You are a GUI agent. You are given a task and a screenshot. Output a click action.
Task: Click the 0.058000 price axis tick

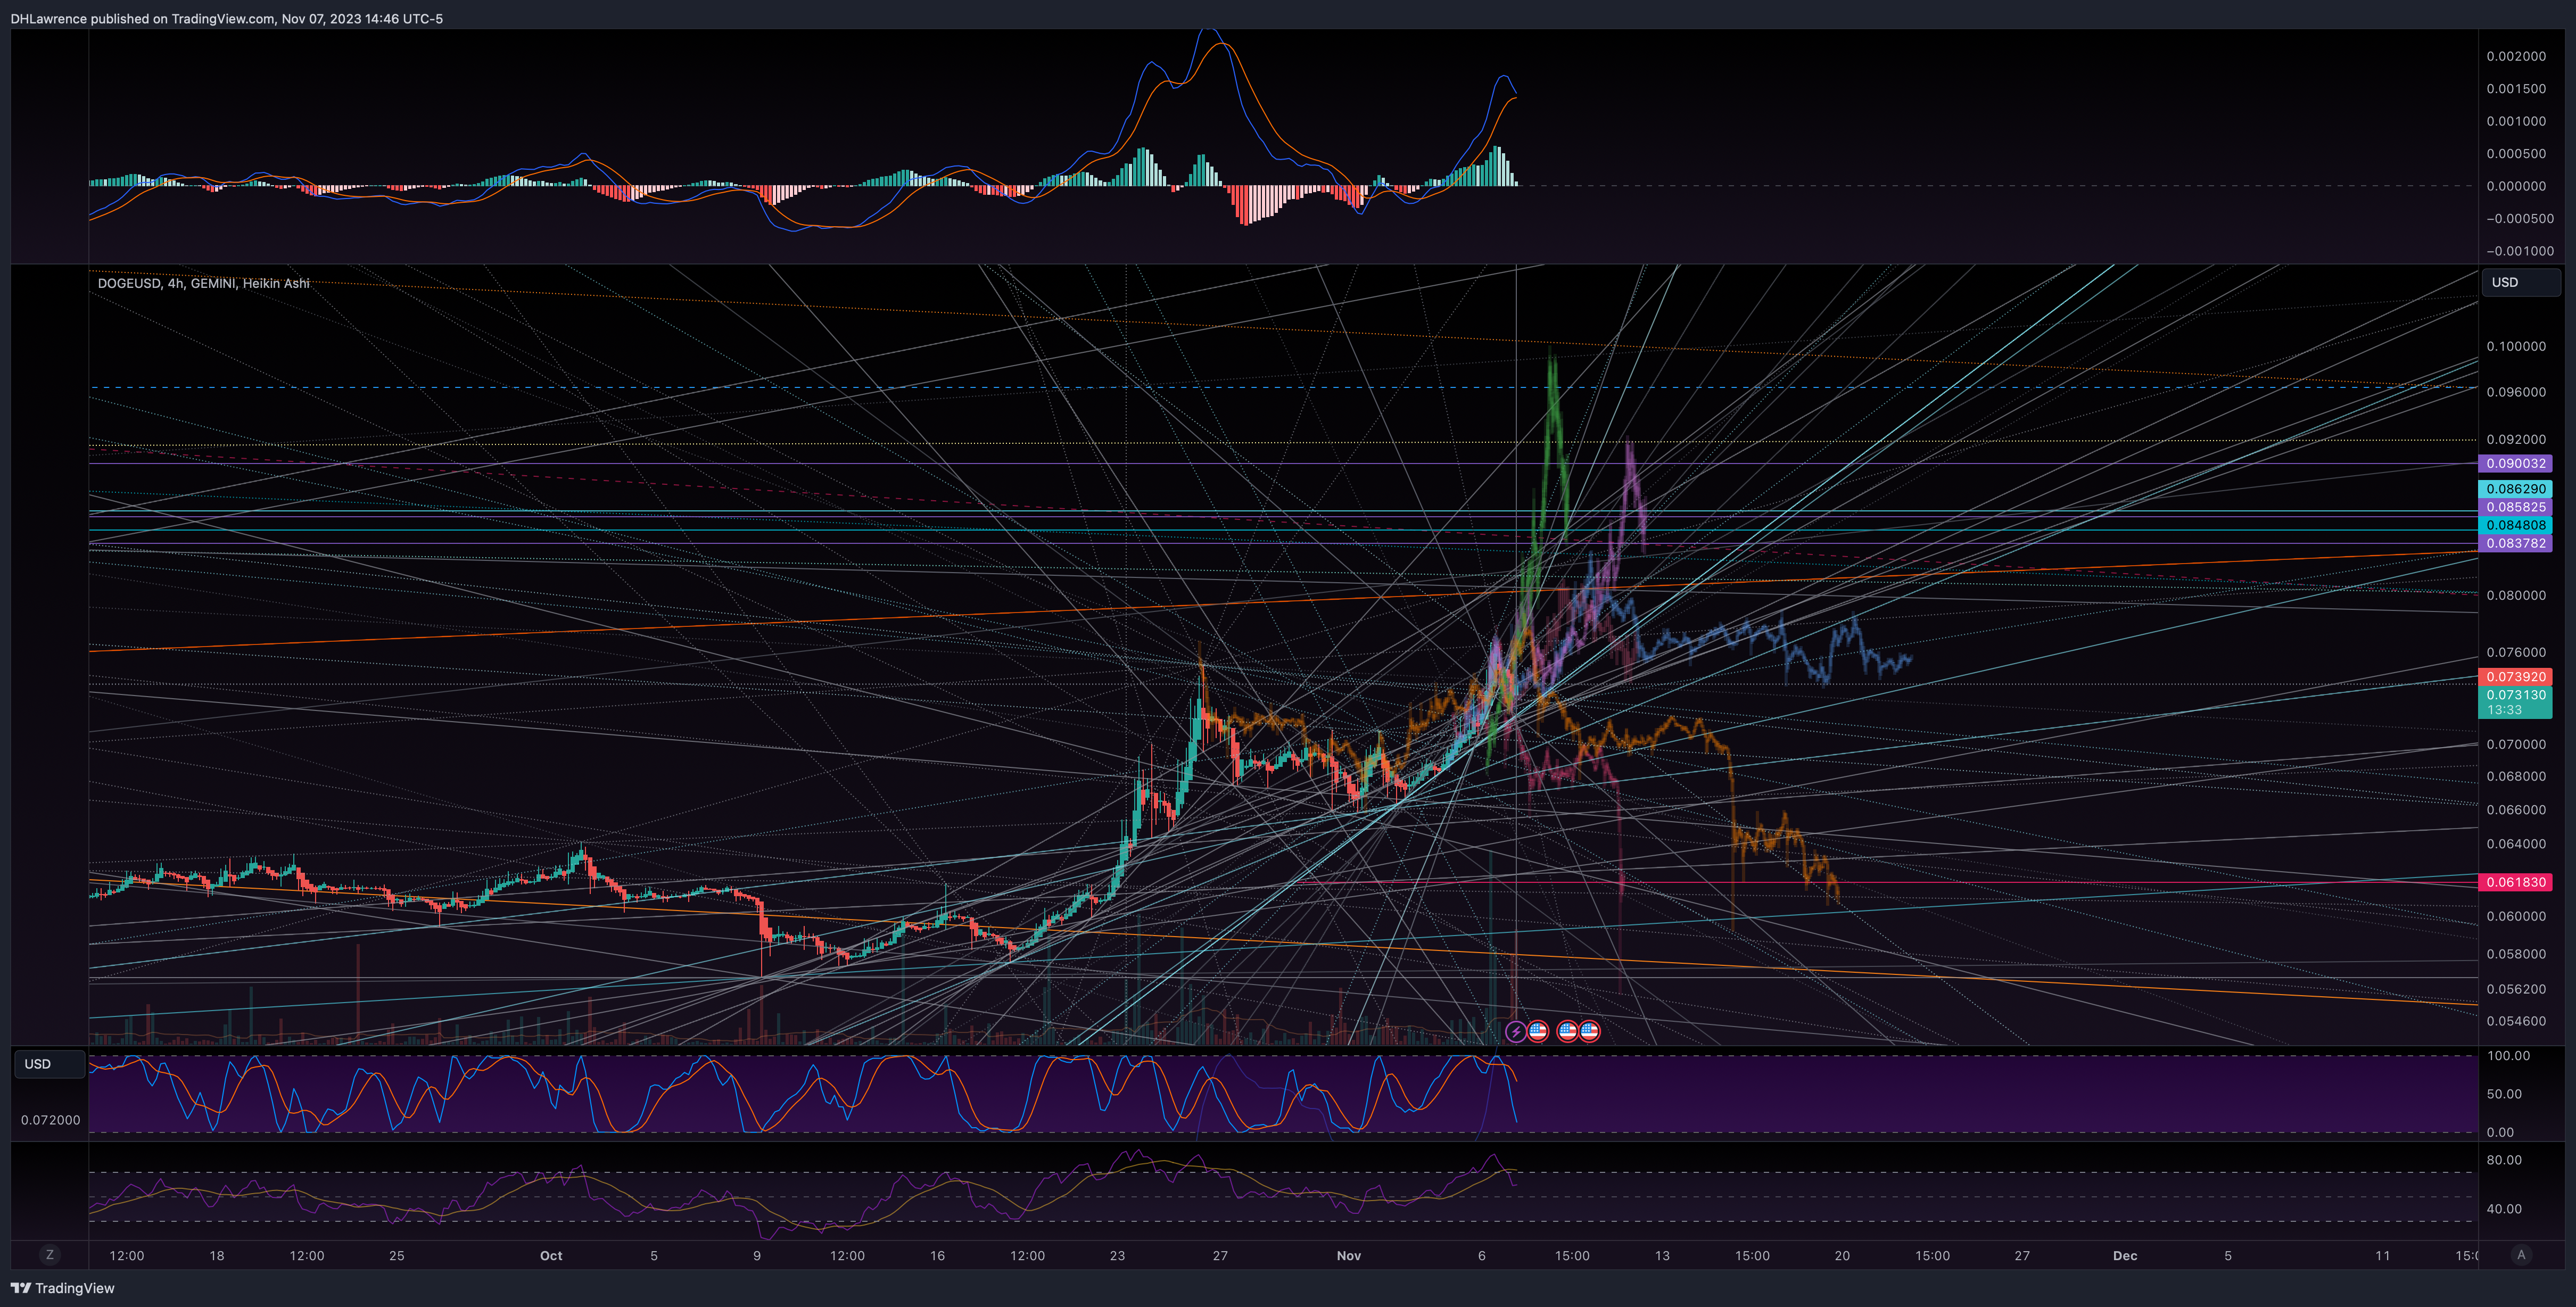(2516, 954)
